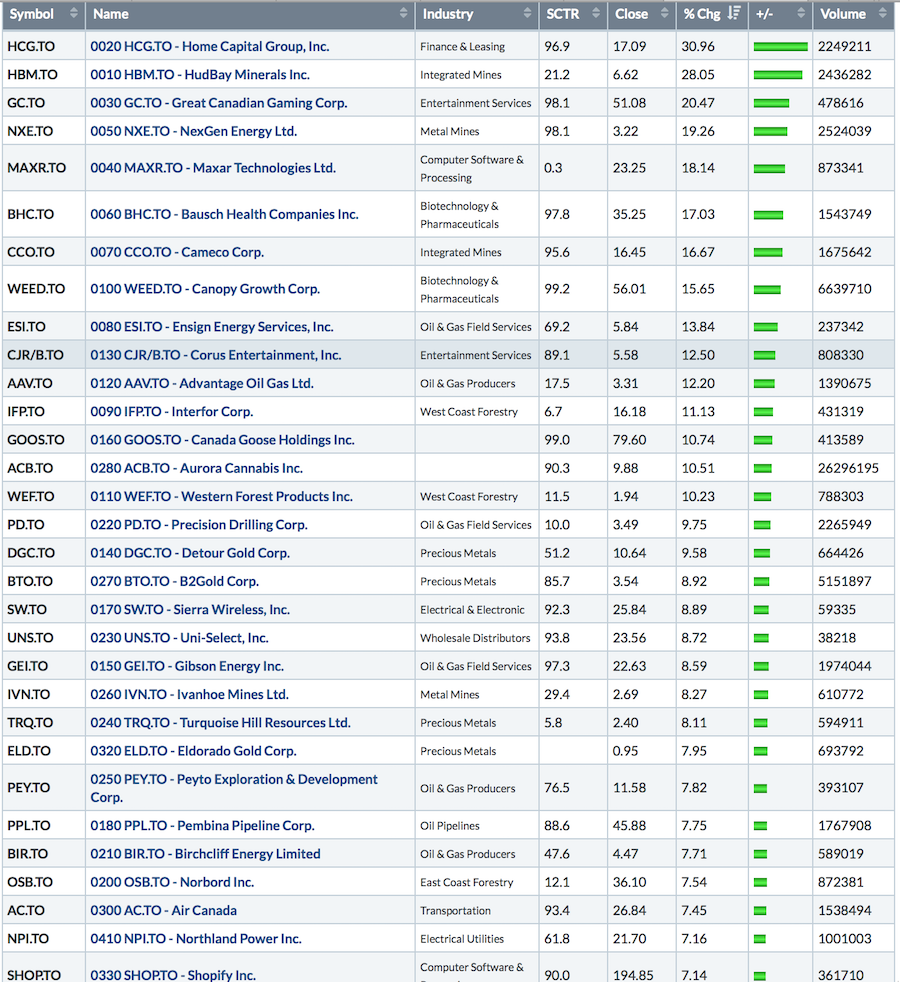Open Western Forest Products Inc. link
Image resolution: width=900 pixels, height=982 pixels.
pyautogui.click(x=221, y=496)
